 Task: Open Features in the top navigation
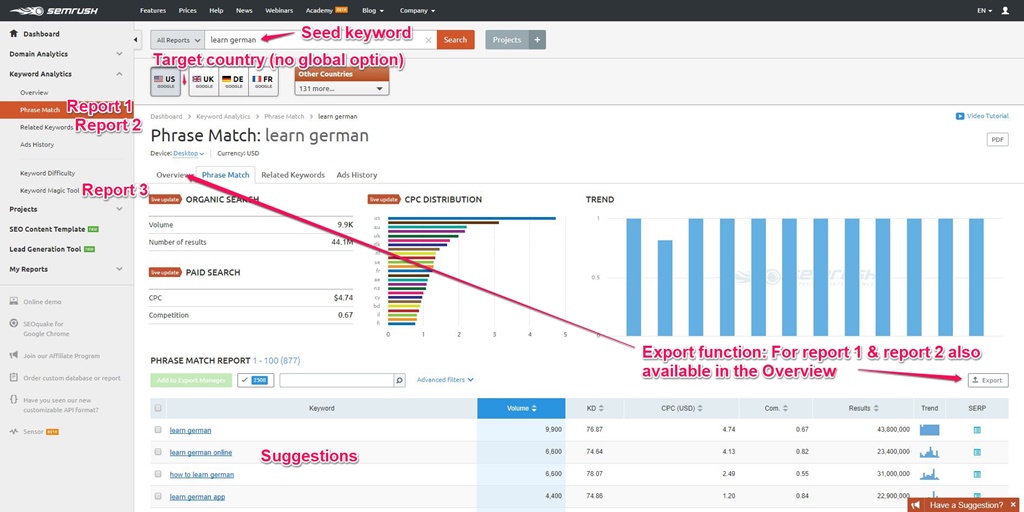click(153, 10)
